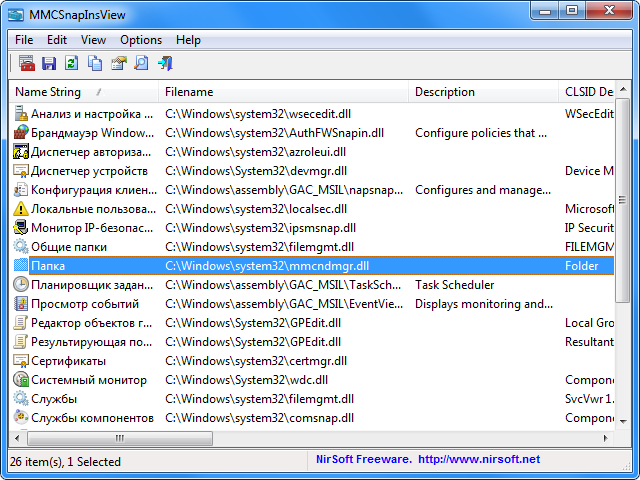Click 'Configure policies that ...' description
This screenshot has width=640, height=480.
pos(481,133)
